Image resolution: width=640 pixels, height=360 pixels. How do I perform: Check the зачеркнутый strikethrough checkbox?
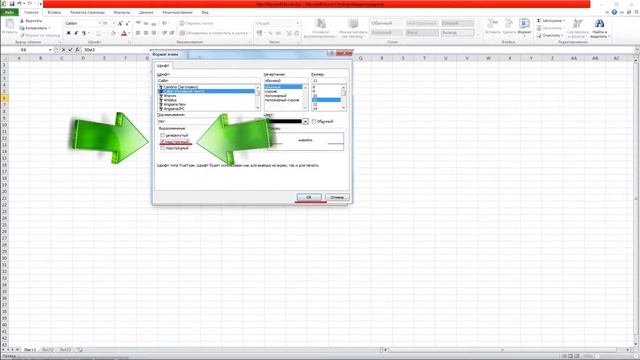pyautogui.click(x=162, y=135)
